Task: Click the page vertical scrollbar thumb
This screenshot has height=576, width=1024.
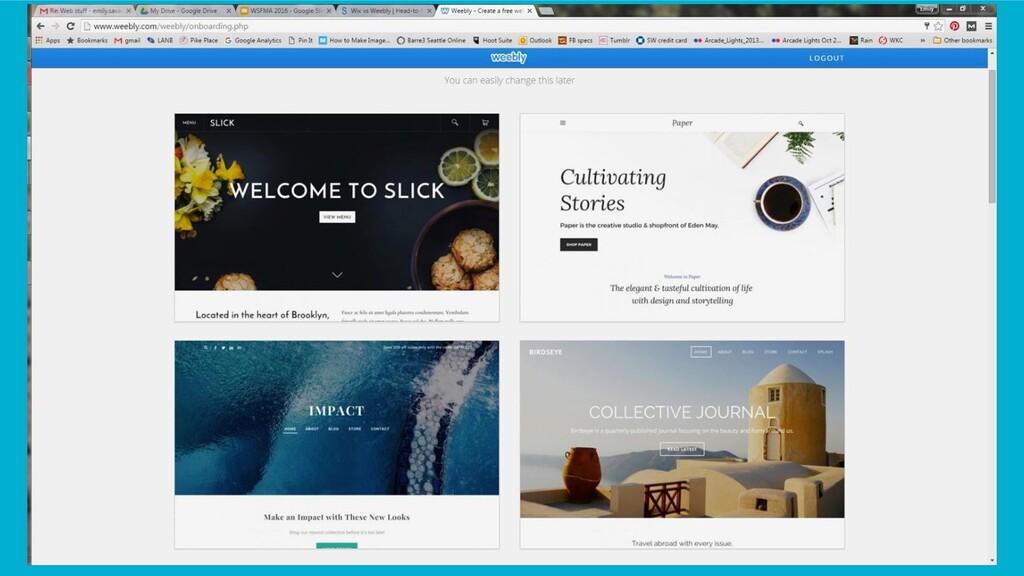Action: coord(992,136)
